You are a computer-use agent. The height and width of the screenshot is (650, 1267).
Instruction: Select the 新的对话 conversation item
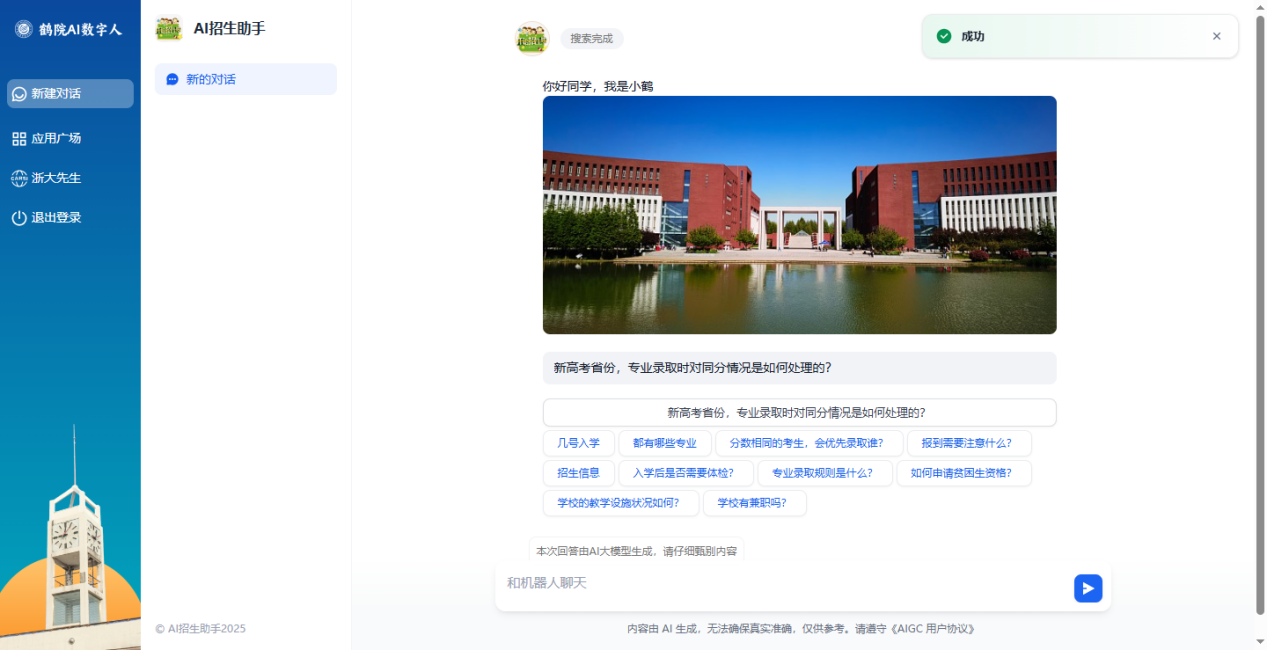[x=246, y=79]
